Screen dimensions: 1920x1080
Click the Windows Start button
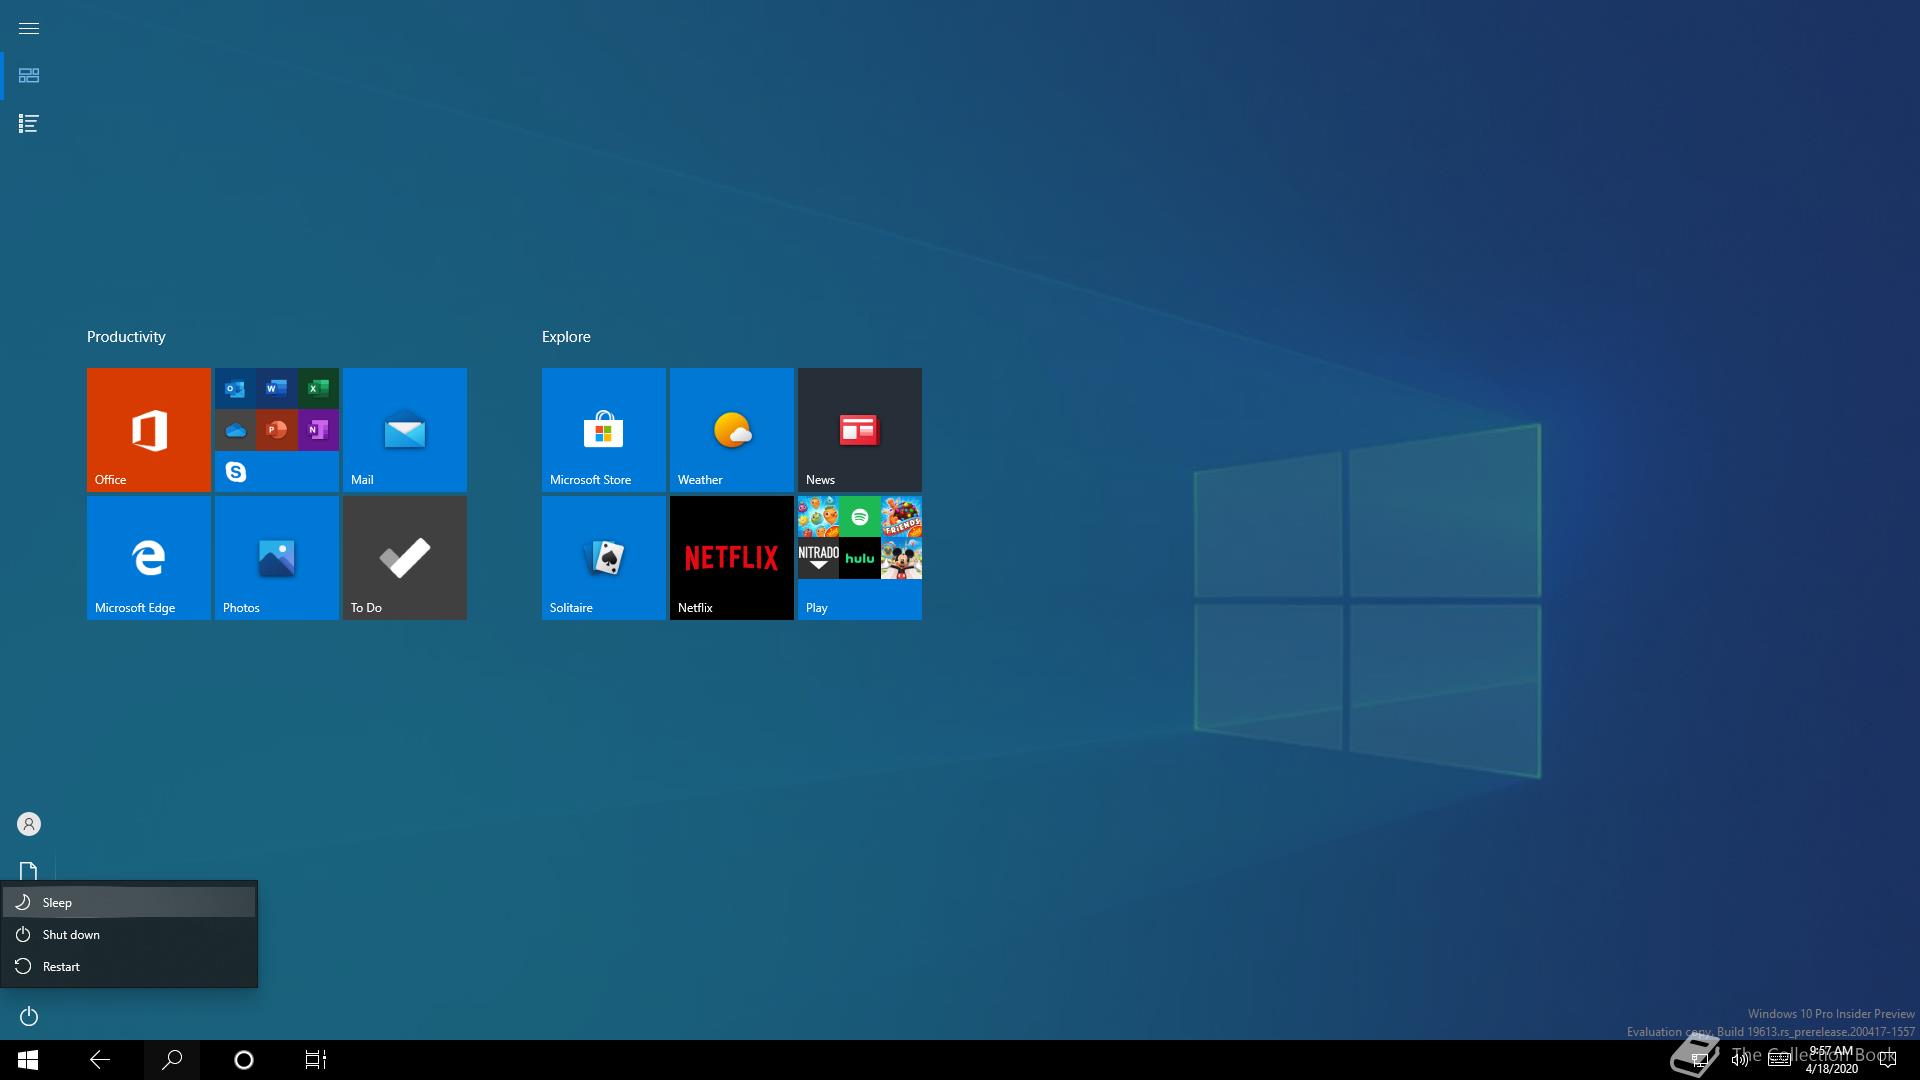[x=28, y=1060]
